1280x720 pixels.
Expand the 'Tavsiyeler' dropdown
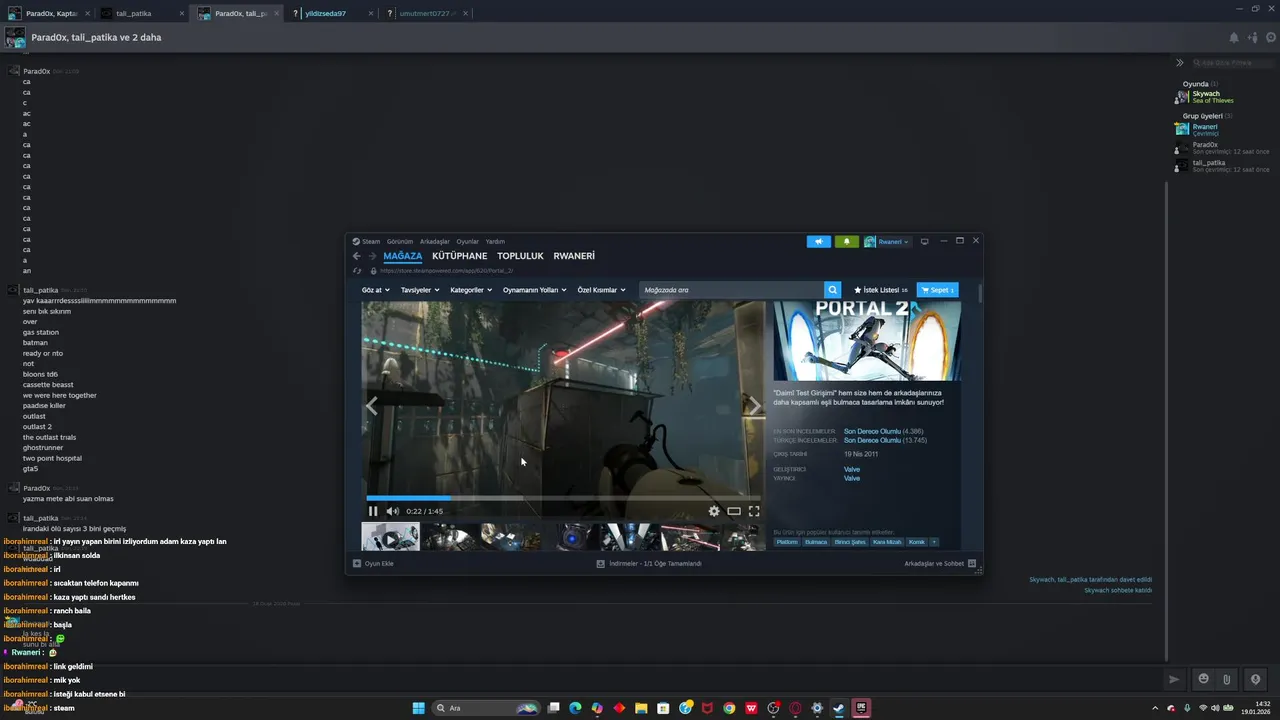coord(420,290)
